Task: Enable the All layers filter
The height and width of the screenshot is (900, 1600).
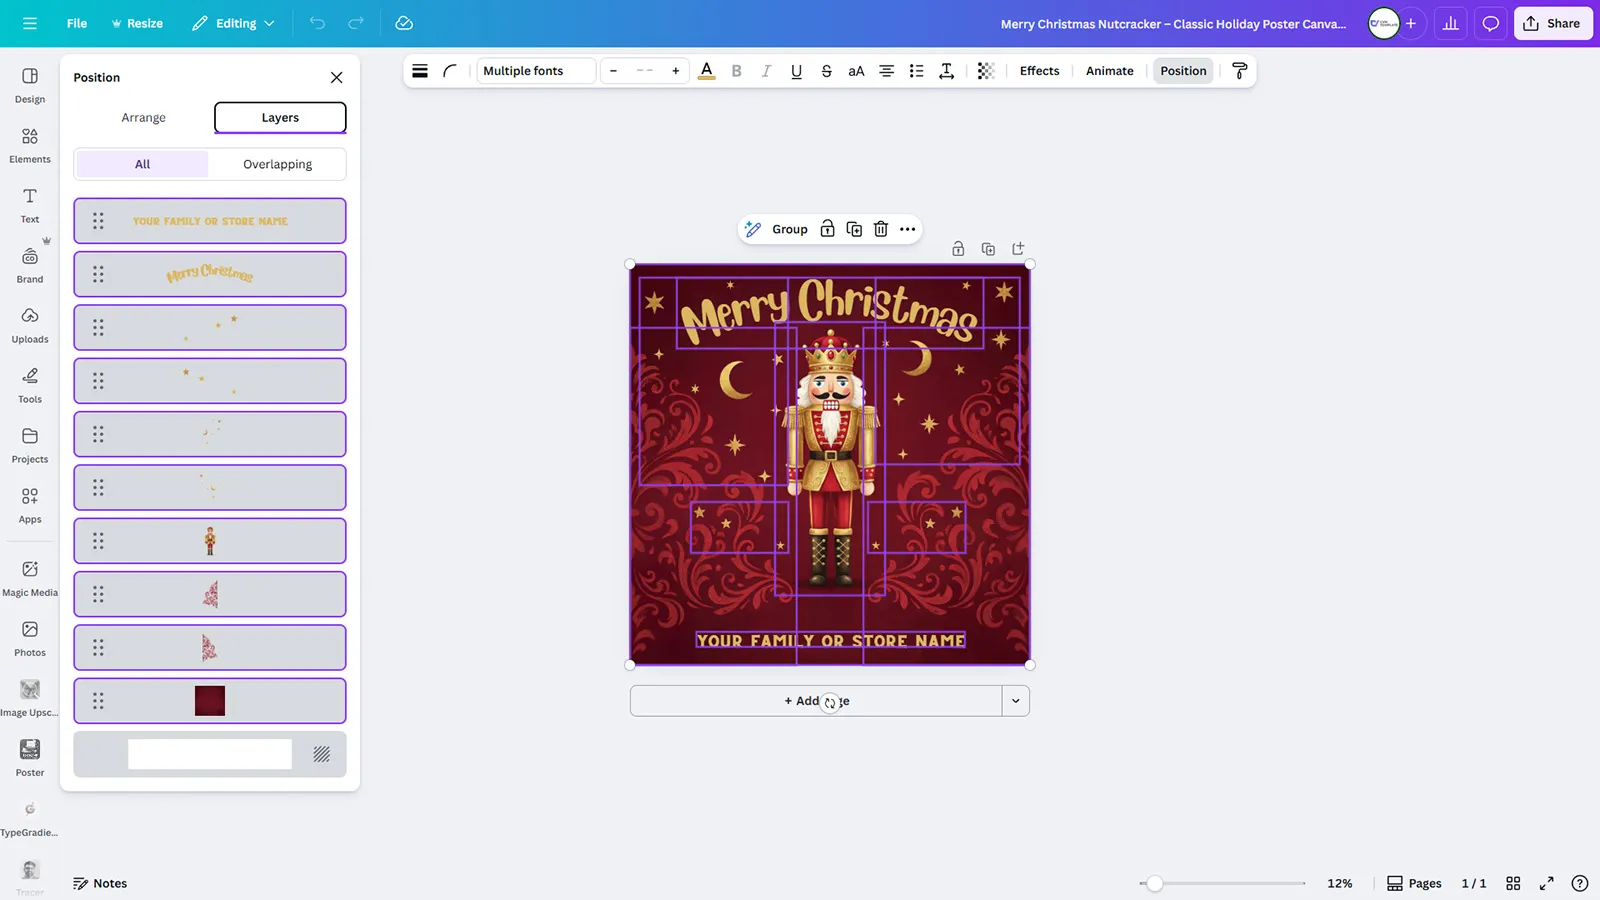Action: [141, 164]
